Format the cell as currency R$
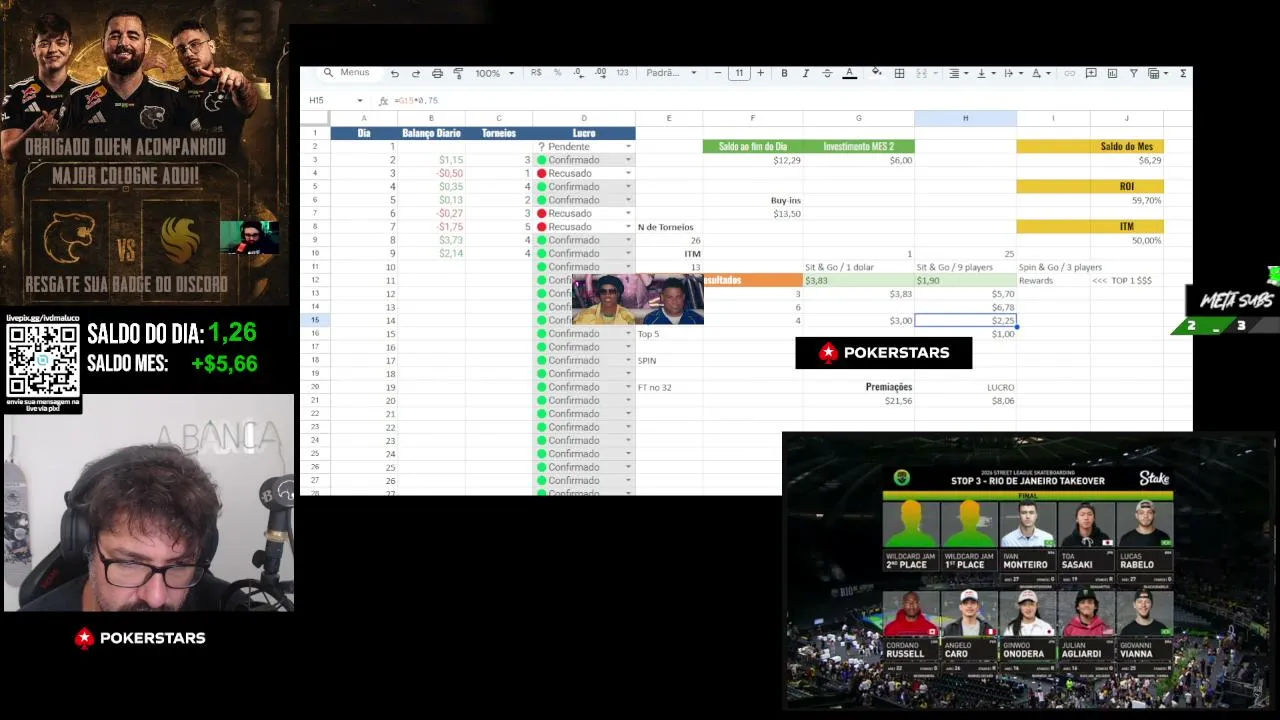1280x720 pixels. (537, 73)
